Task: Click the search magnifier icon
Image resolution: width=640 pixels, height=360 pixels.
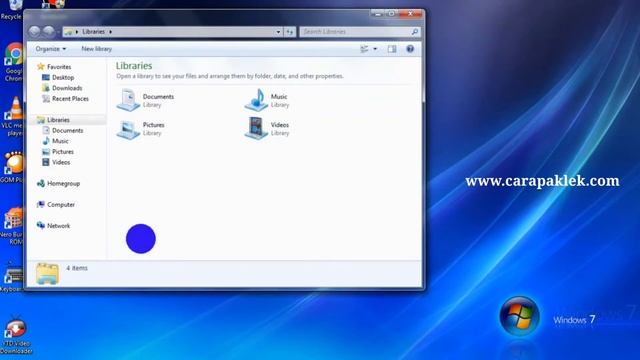Action: coord(415,32)
